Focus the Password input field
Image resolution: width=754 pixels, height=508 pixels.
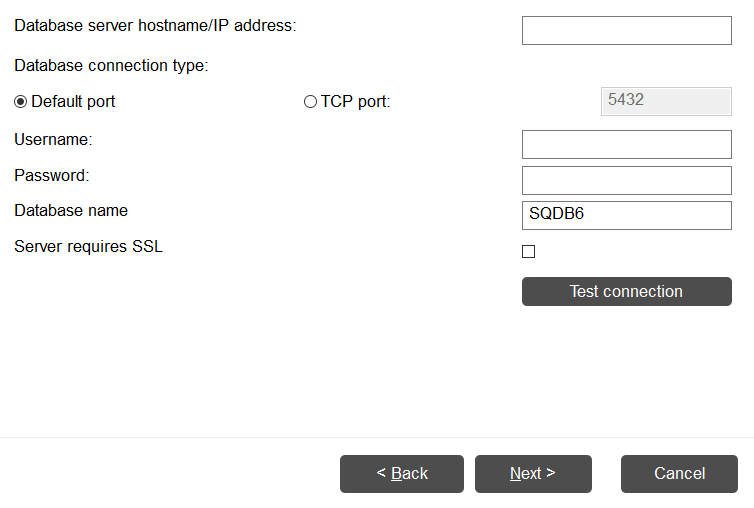[x=626, y=180]
